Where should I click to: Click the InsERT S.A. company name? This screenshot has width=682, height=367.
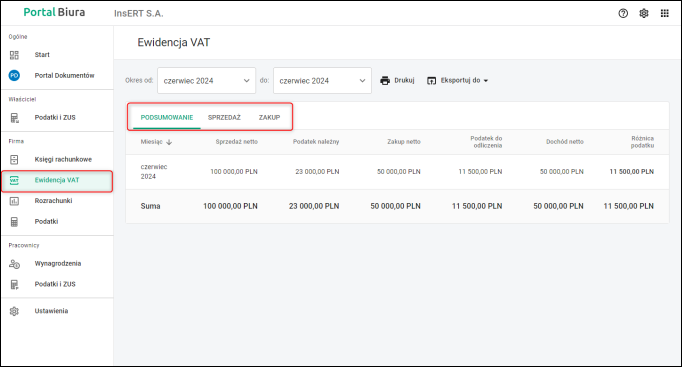[139, 13]
